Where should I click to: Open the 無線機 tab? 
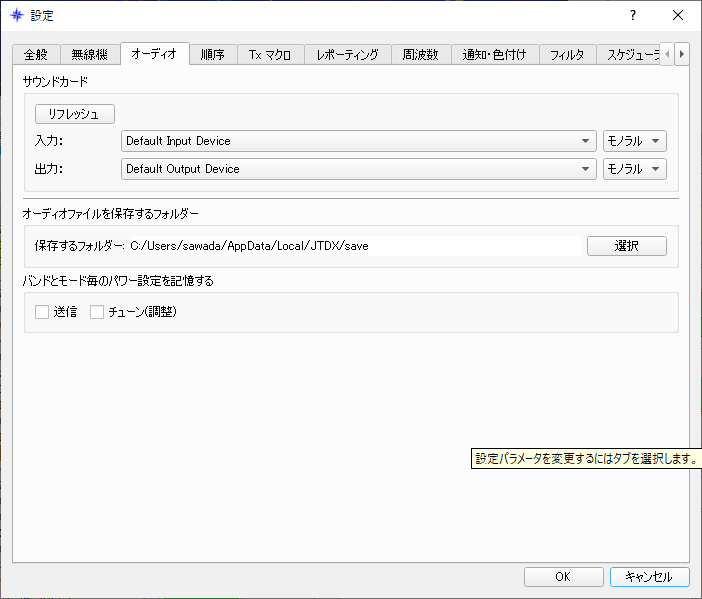pos(89,55)
